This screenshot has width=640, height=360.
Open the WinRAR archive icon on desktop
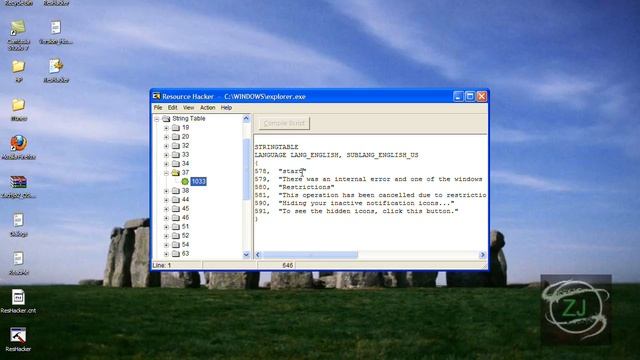coord(18,182)
